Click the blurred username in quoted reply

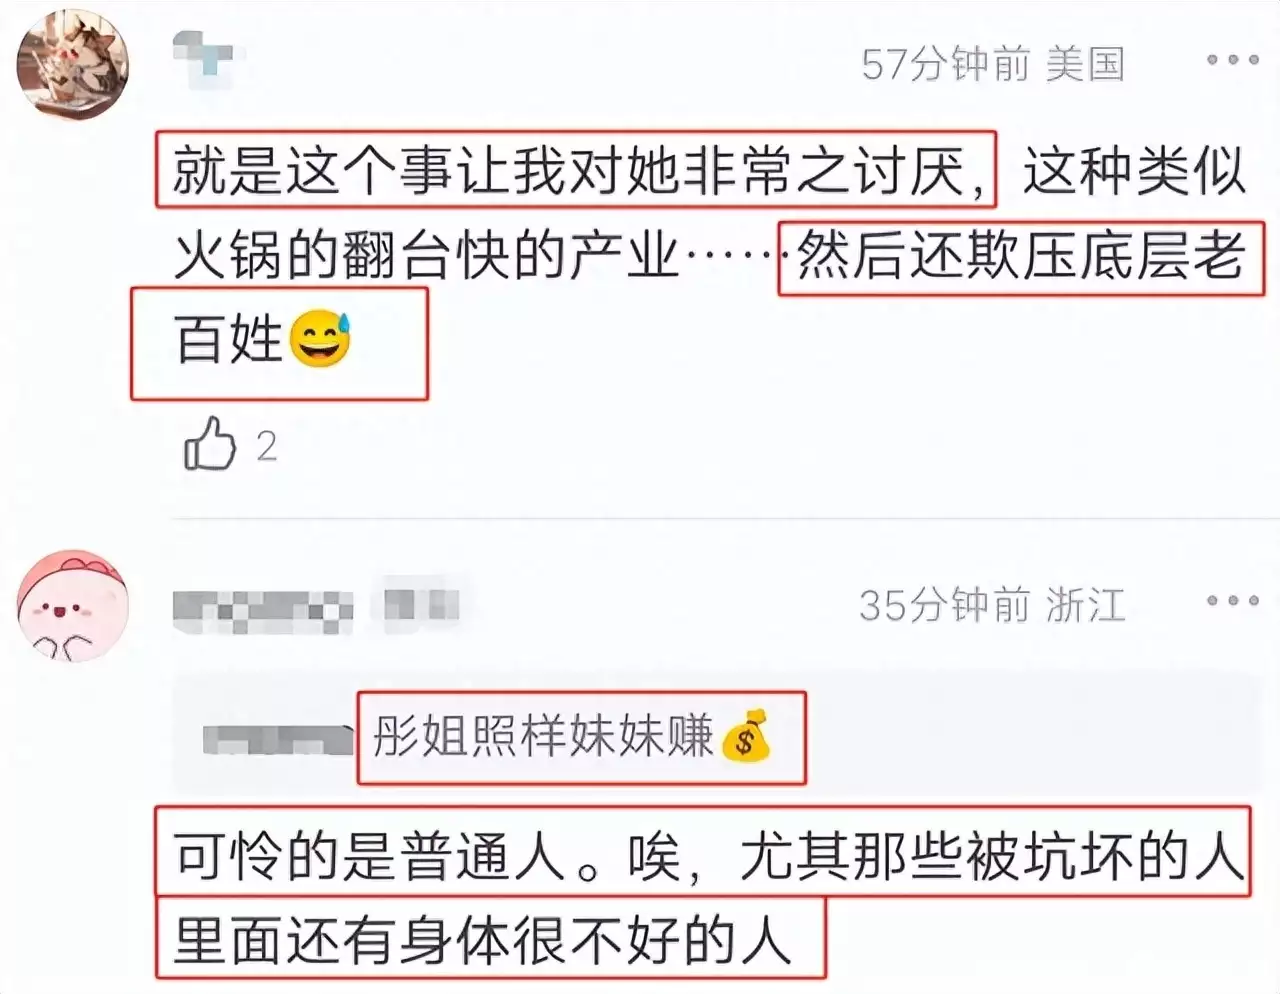[279, 739]
